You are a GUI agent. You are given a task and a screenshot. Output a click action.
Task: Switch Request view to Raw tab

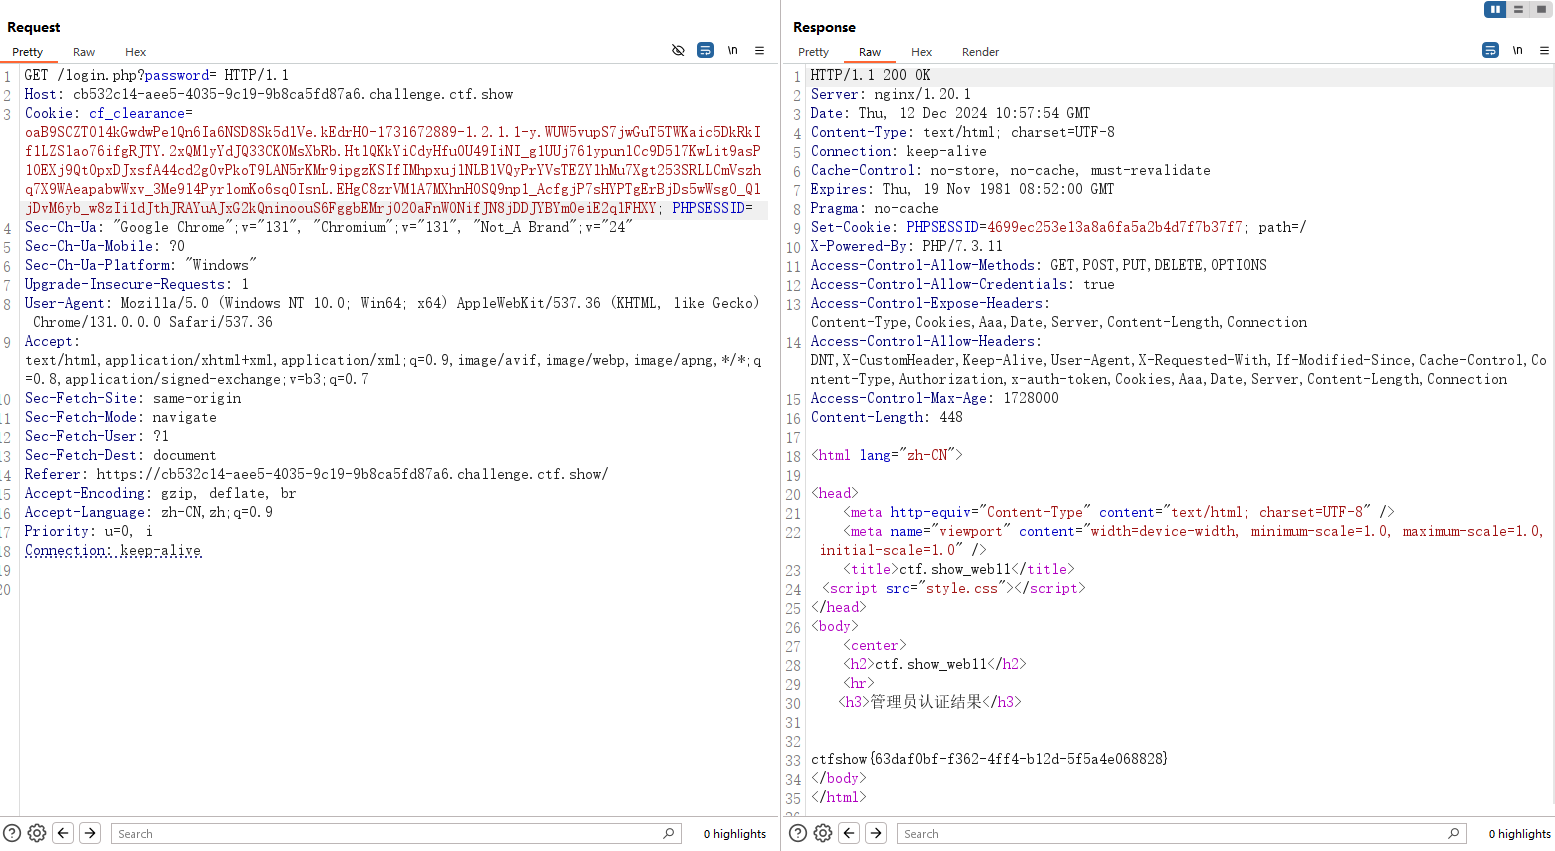[84, 52]
